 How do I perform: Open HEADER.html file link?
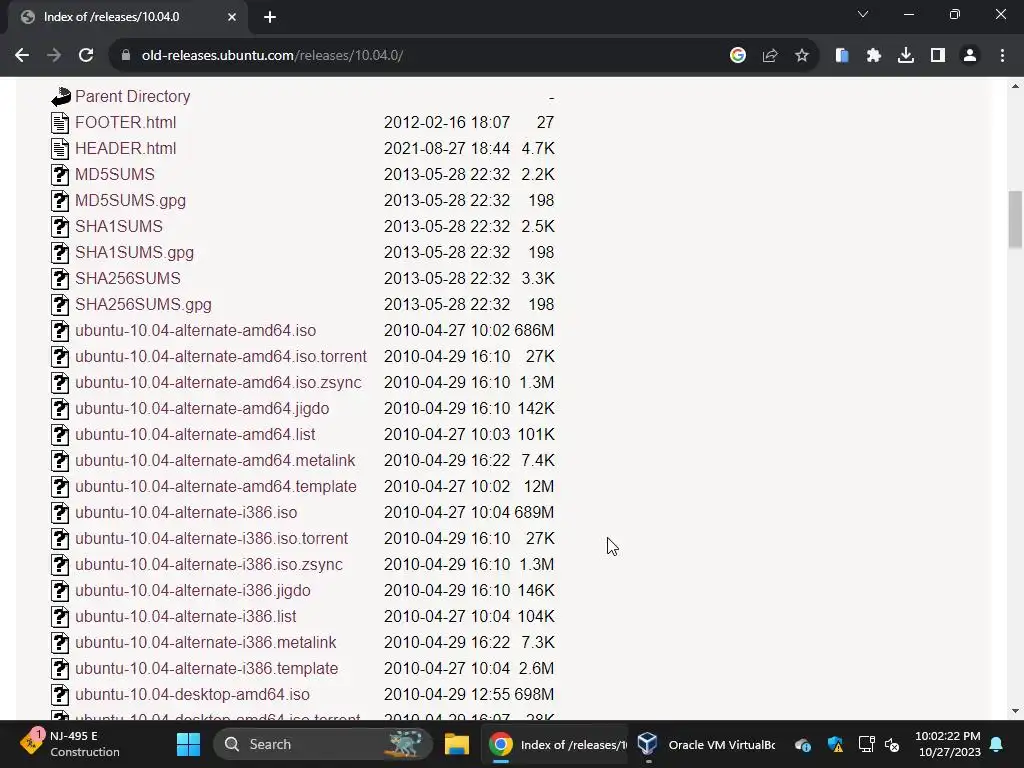click(125, 149)
